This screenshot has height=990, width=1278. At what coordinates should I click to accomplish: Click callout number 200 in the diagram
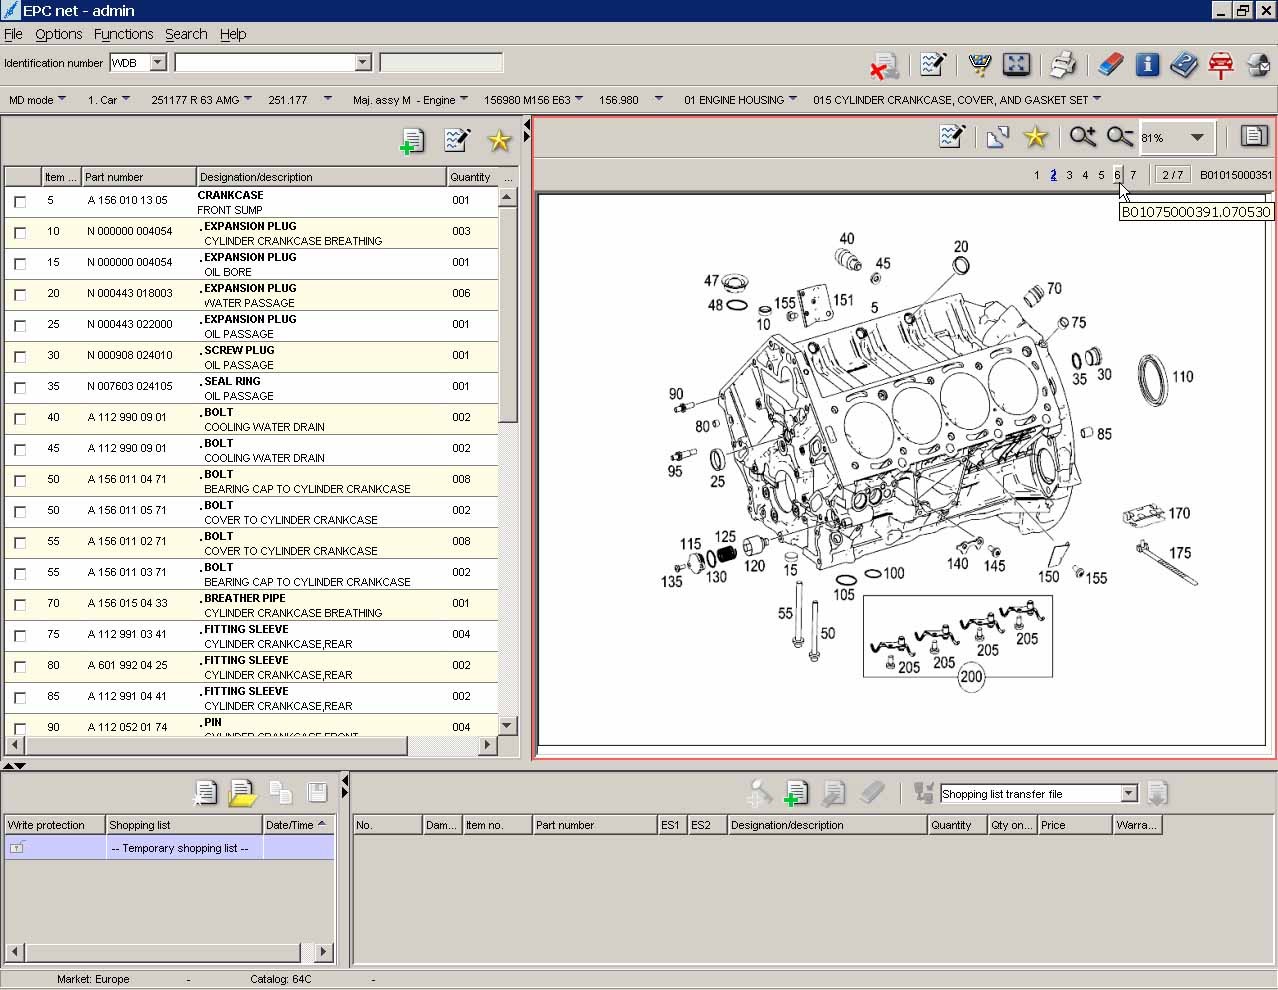971,677
